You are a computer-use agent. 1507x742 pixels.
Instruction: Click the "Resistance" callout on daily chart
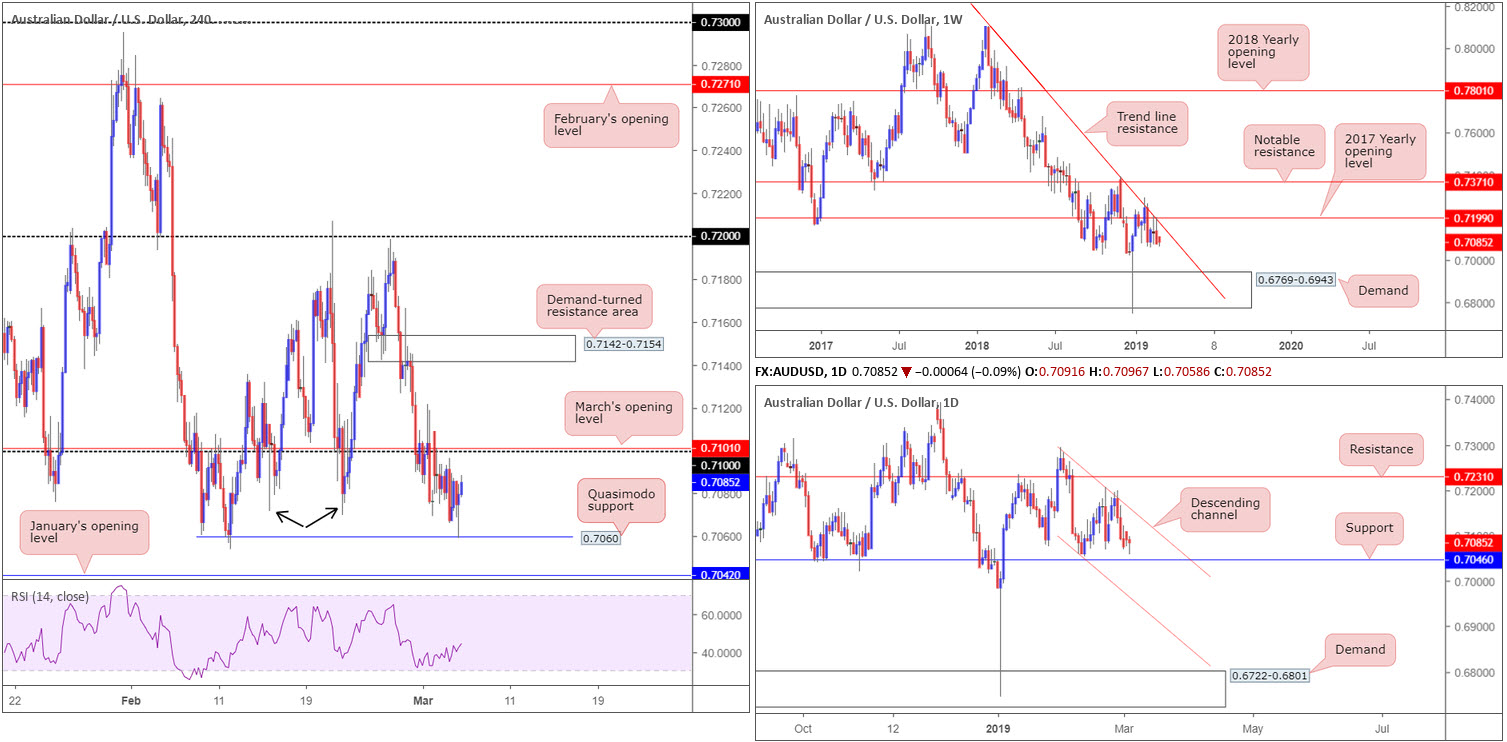[1381, 450]
